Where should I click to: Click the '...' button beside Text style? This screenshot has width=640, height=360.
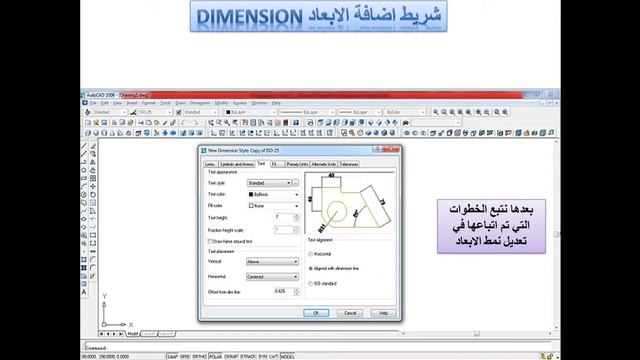point(296,183)
